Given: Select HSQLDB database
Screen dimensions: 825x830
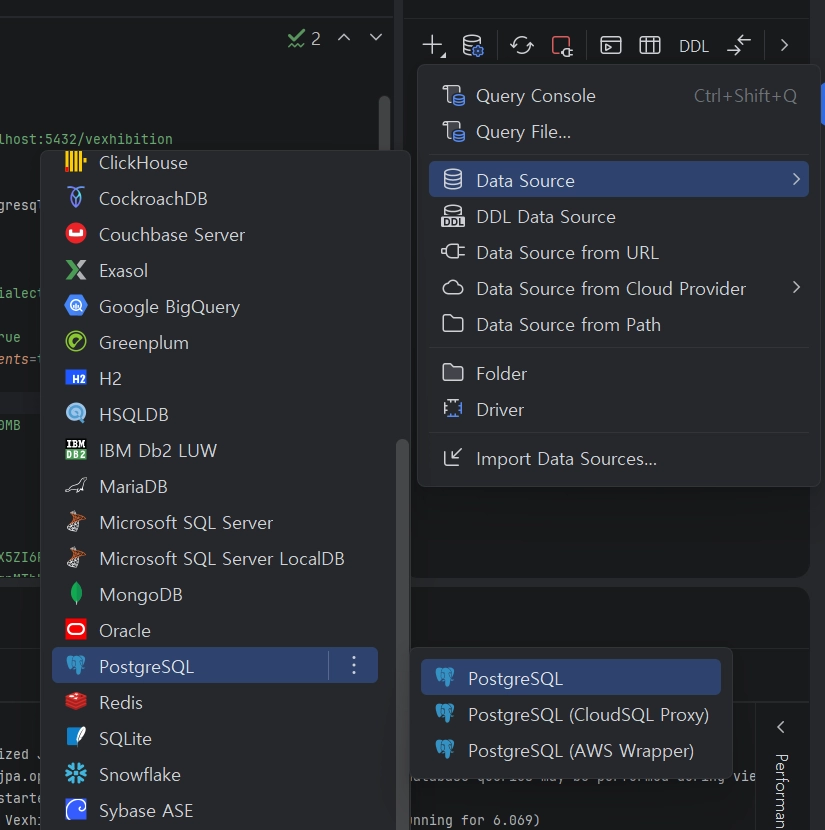Looking at the screenshot, I should (x=215, y=414).
